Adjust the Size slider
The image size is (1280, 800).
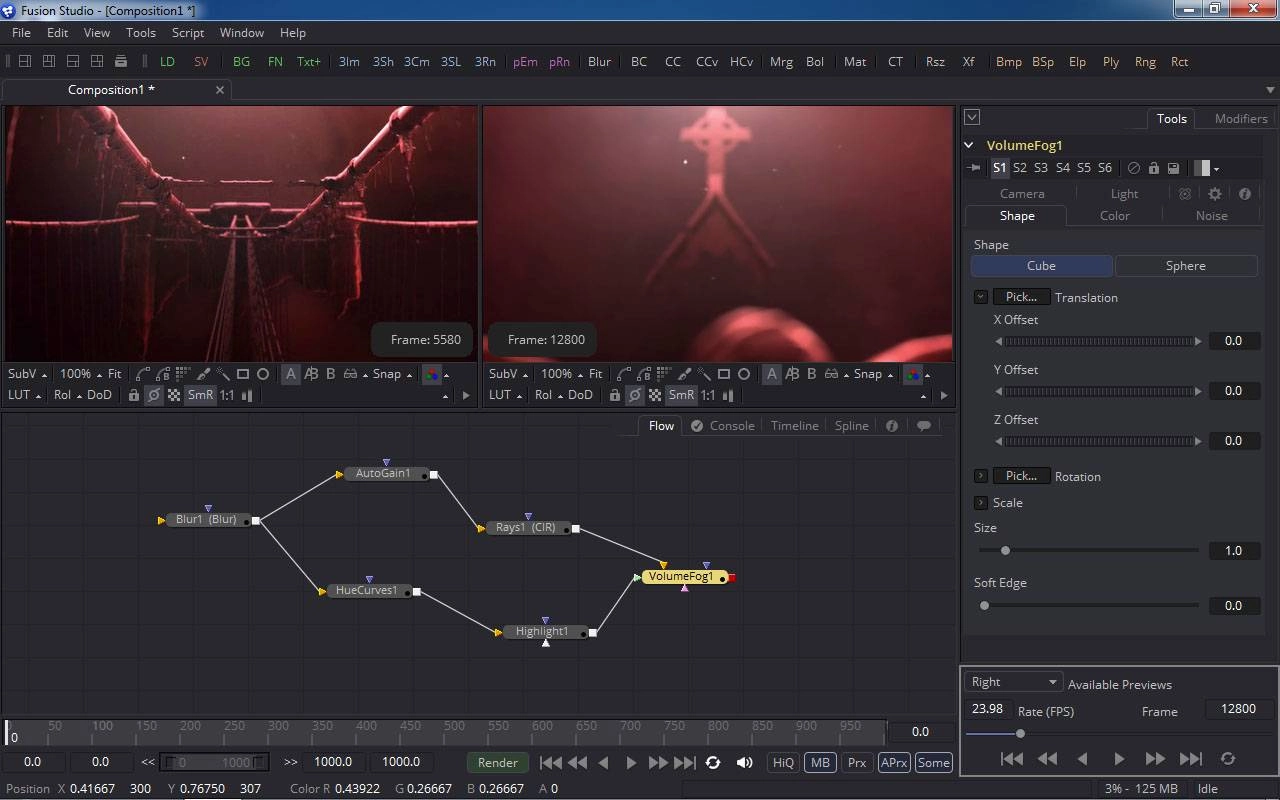[x=1088, y=550]
